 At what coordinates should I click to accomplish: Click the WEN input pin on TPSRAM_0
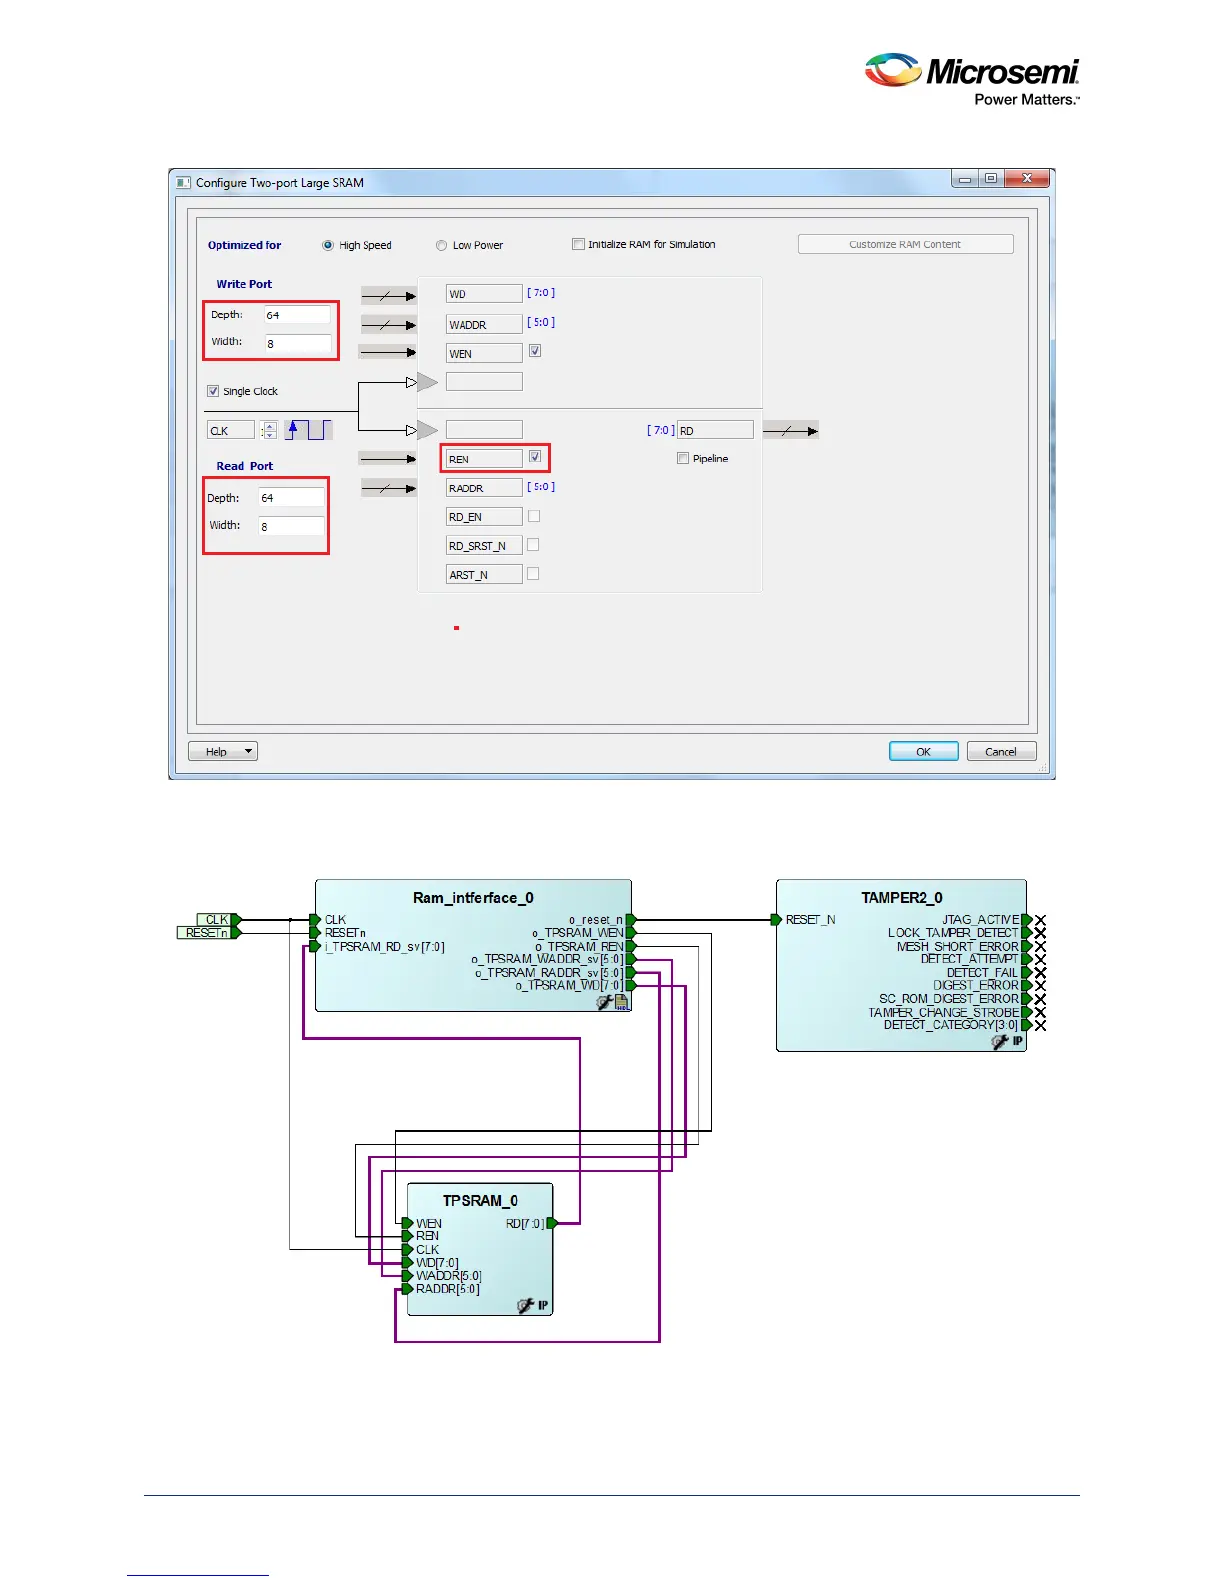[408, 1223]
